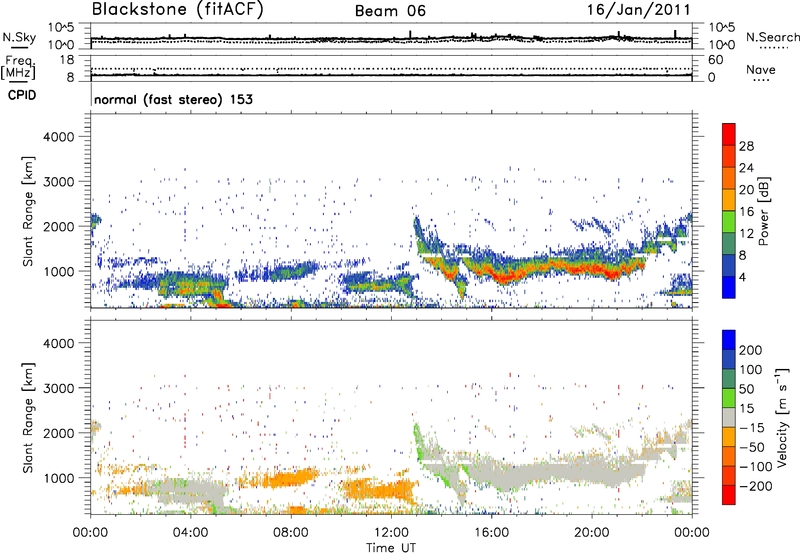Click '2000' tick on the velocity panel axis
800x554 pixels.
(x=59, y=433)
